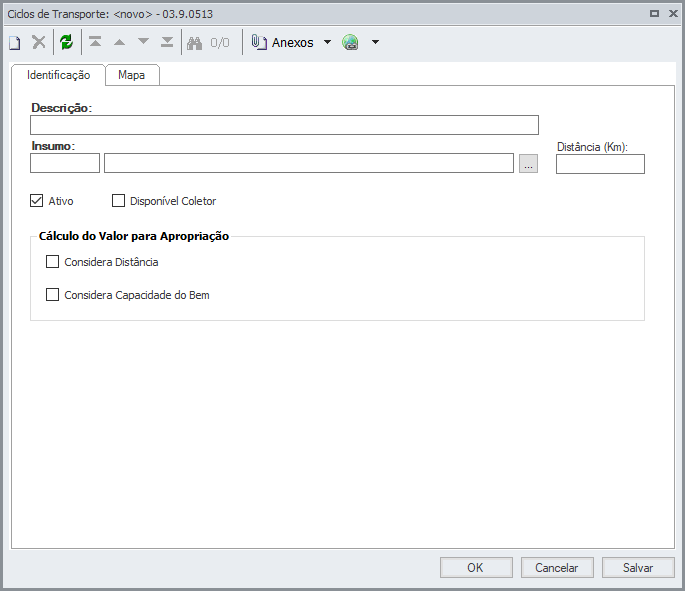Image resolution: width=685 pixels, height=591 pixels.
Task: Click the Distância (Km) field
Action: click(x=600, y=164)
